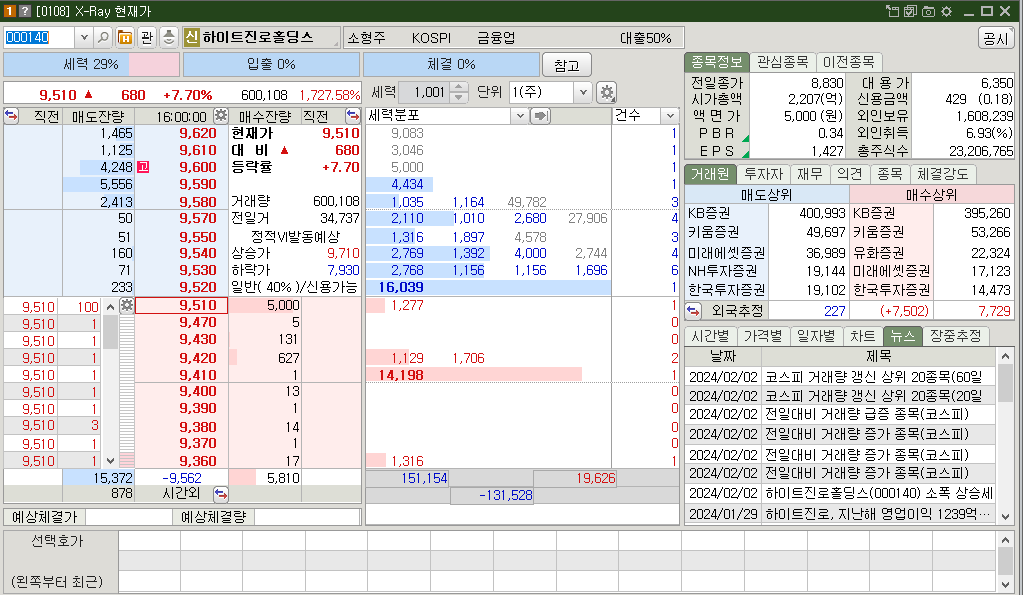Click the camera capture icon in title bar
The height and width of the screenshot is (595, 1023).
coord(928,11)
